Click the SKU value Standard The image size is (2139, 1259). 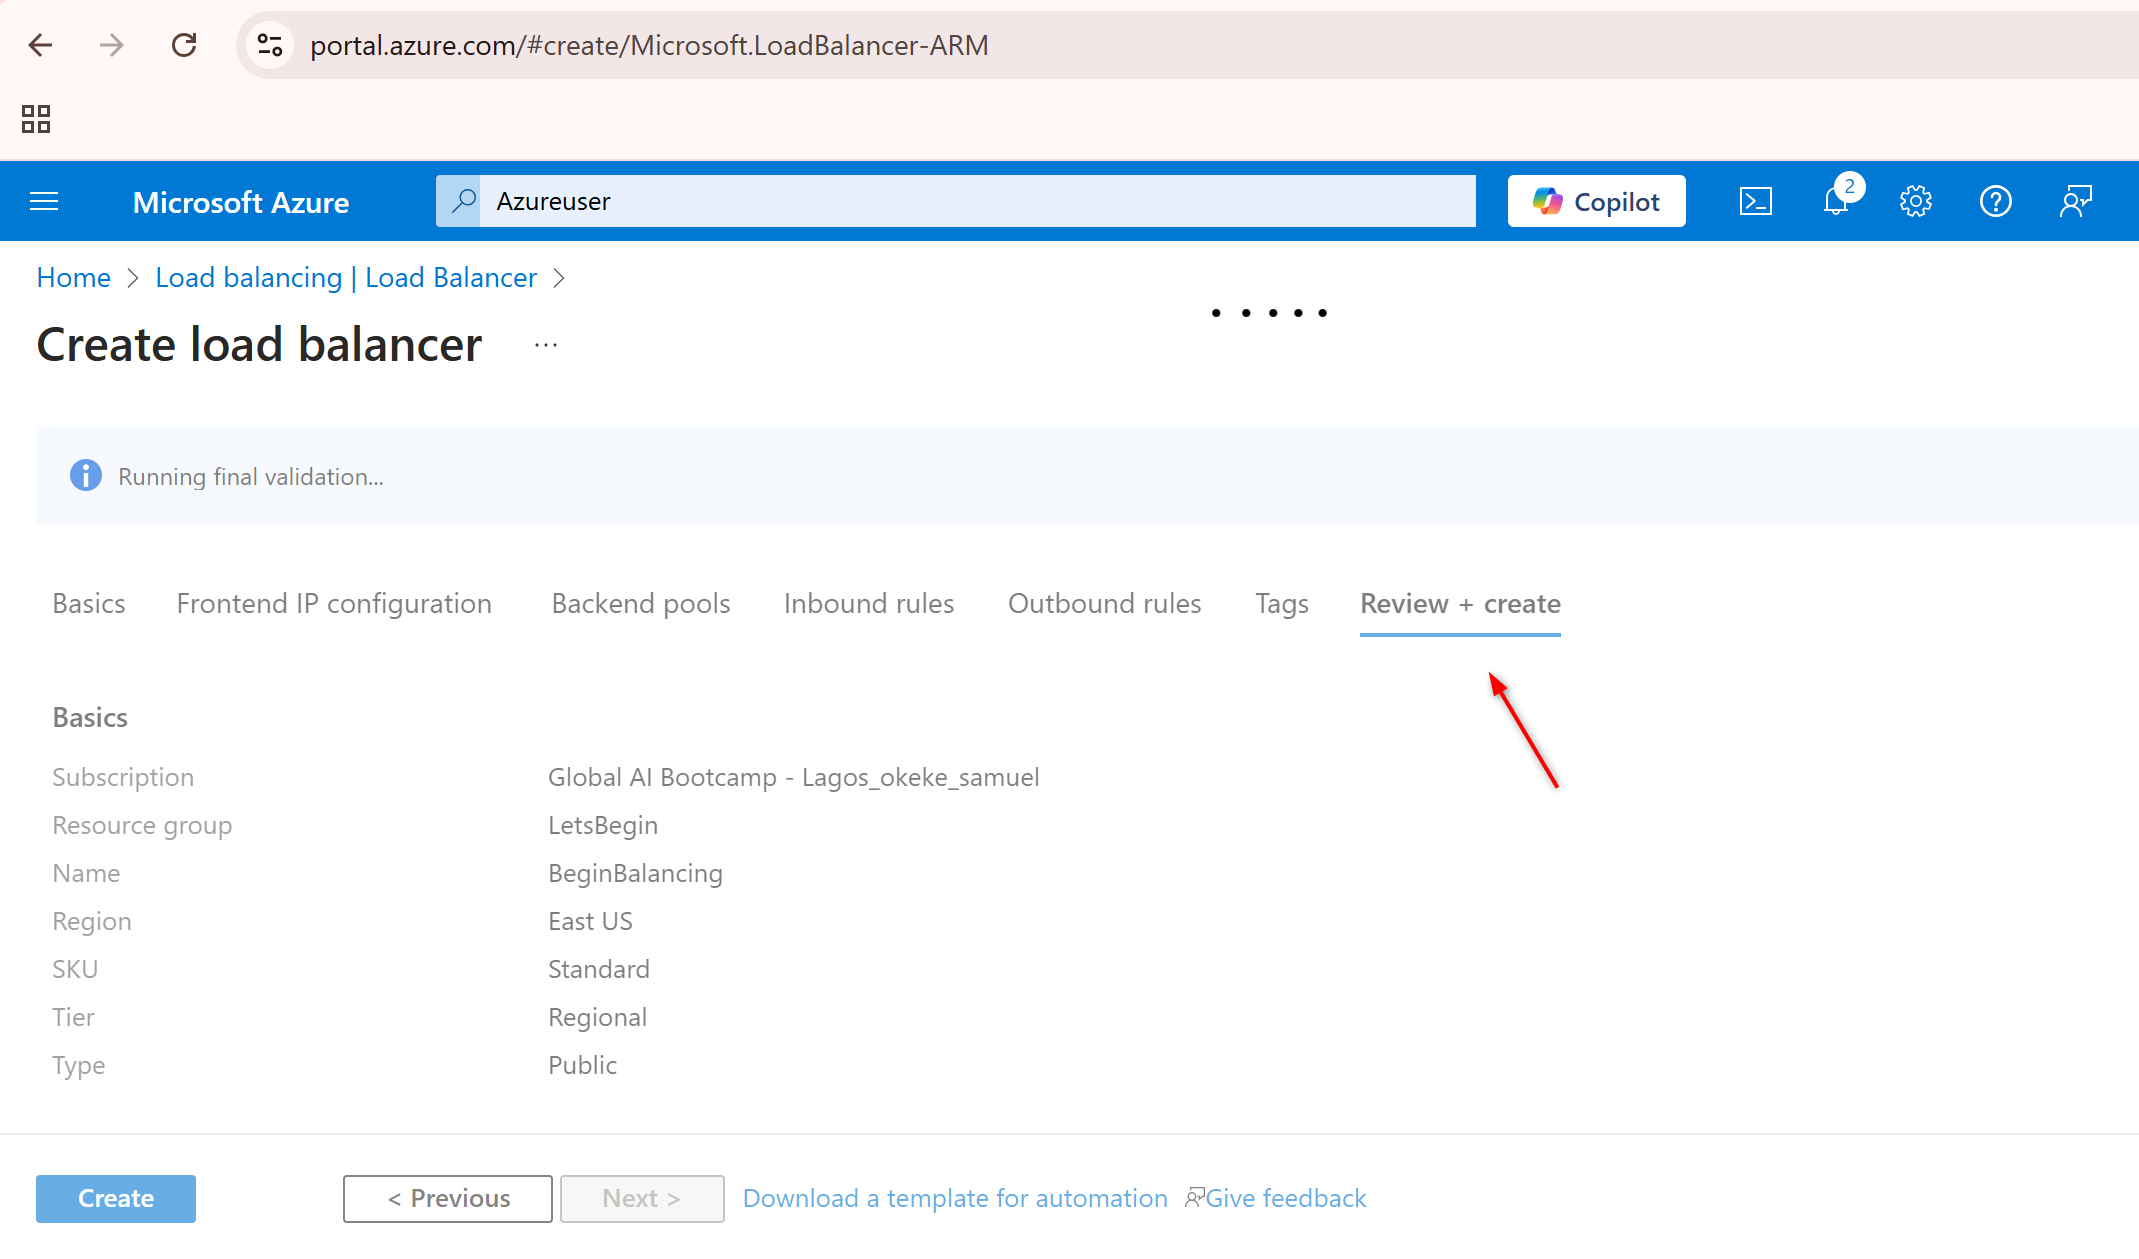(599, 969)
